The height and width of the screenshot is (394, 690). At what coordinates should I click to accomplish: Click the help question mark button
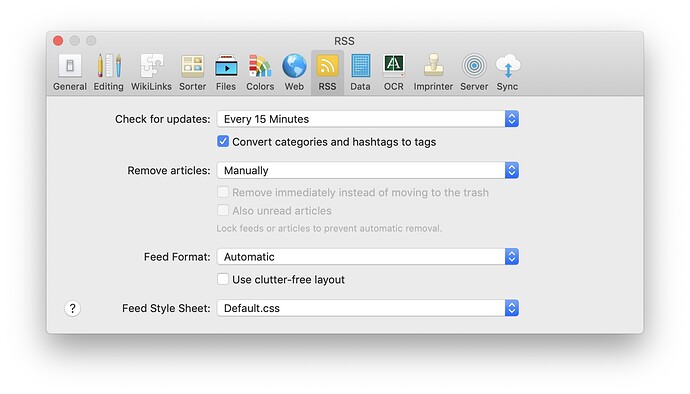73,308
